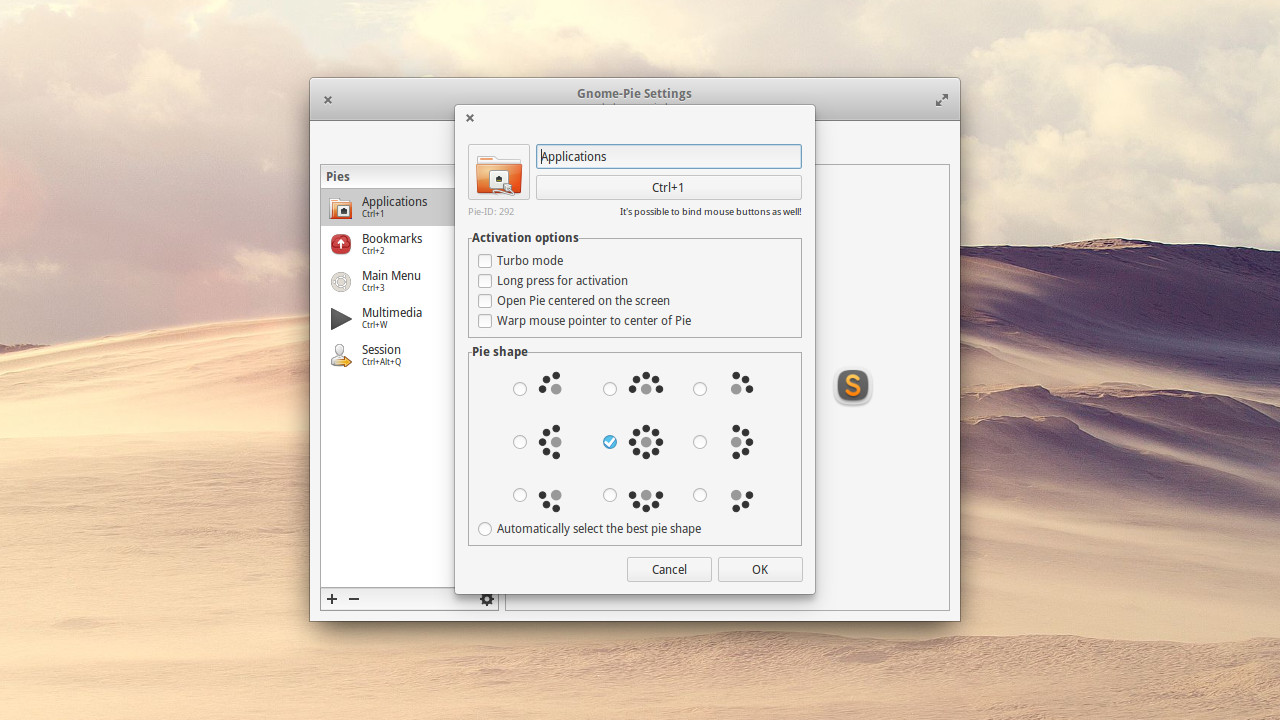The width and height of the screenshot is (1280, 720).
Task: Select the bottom-left quarter pie shape
Action: (x=520, y=495)
